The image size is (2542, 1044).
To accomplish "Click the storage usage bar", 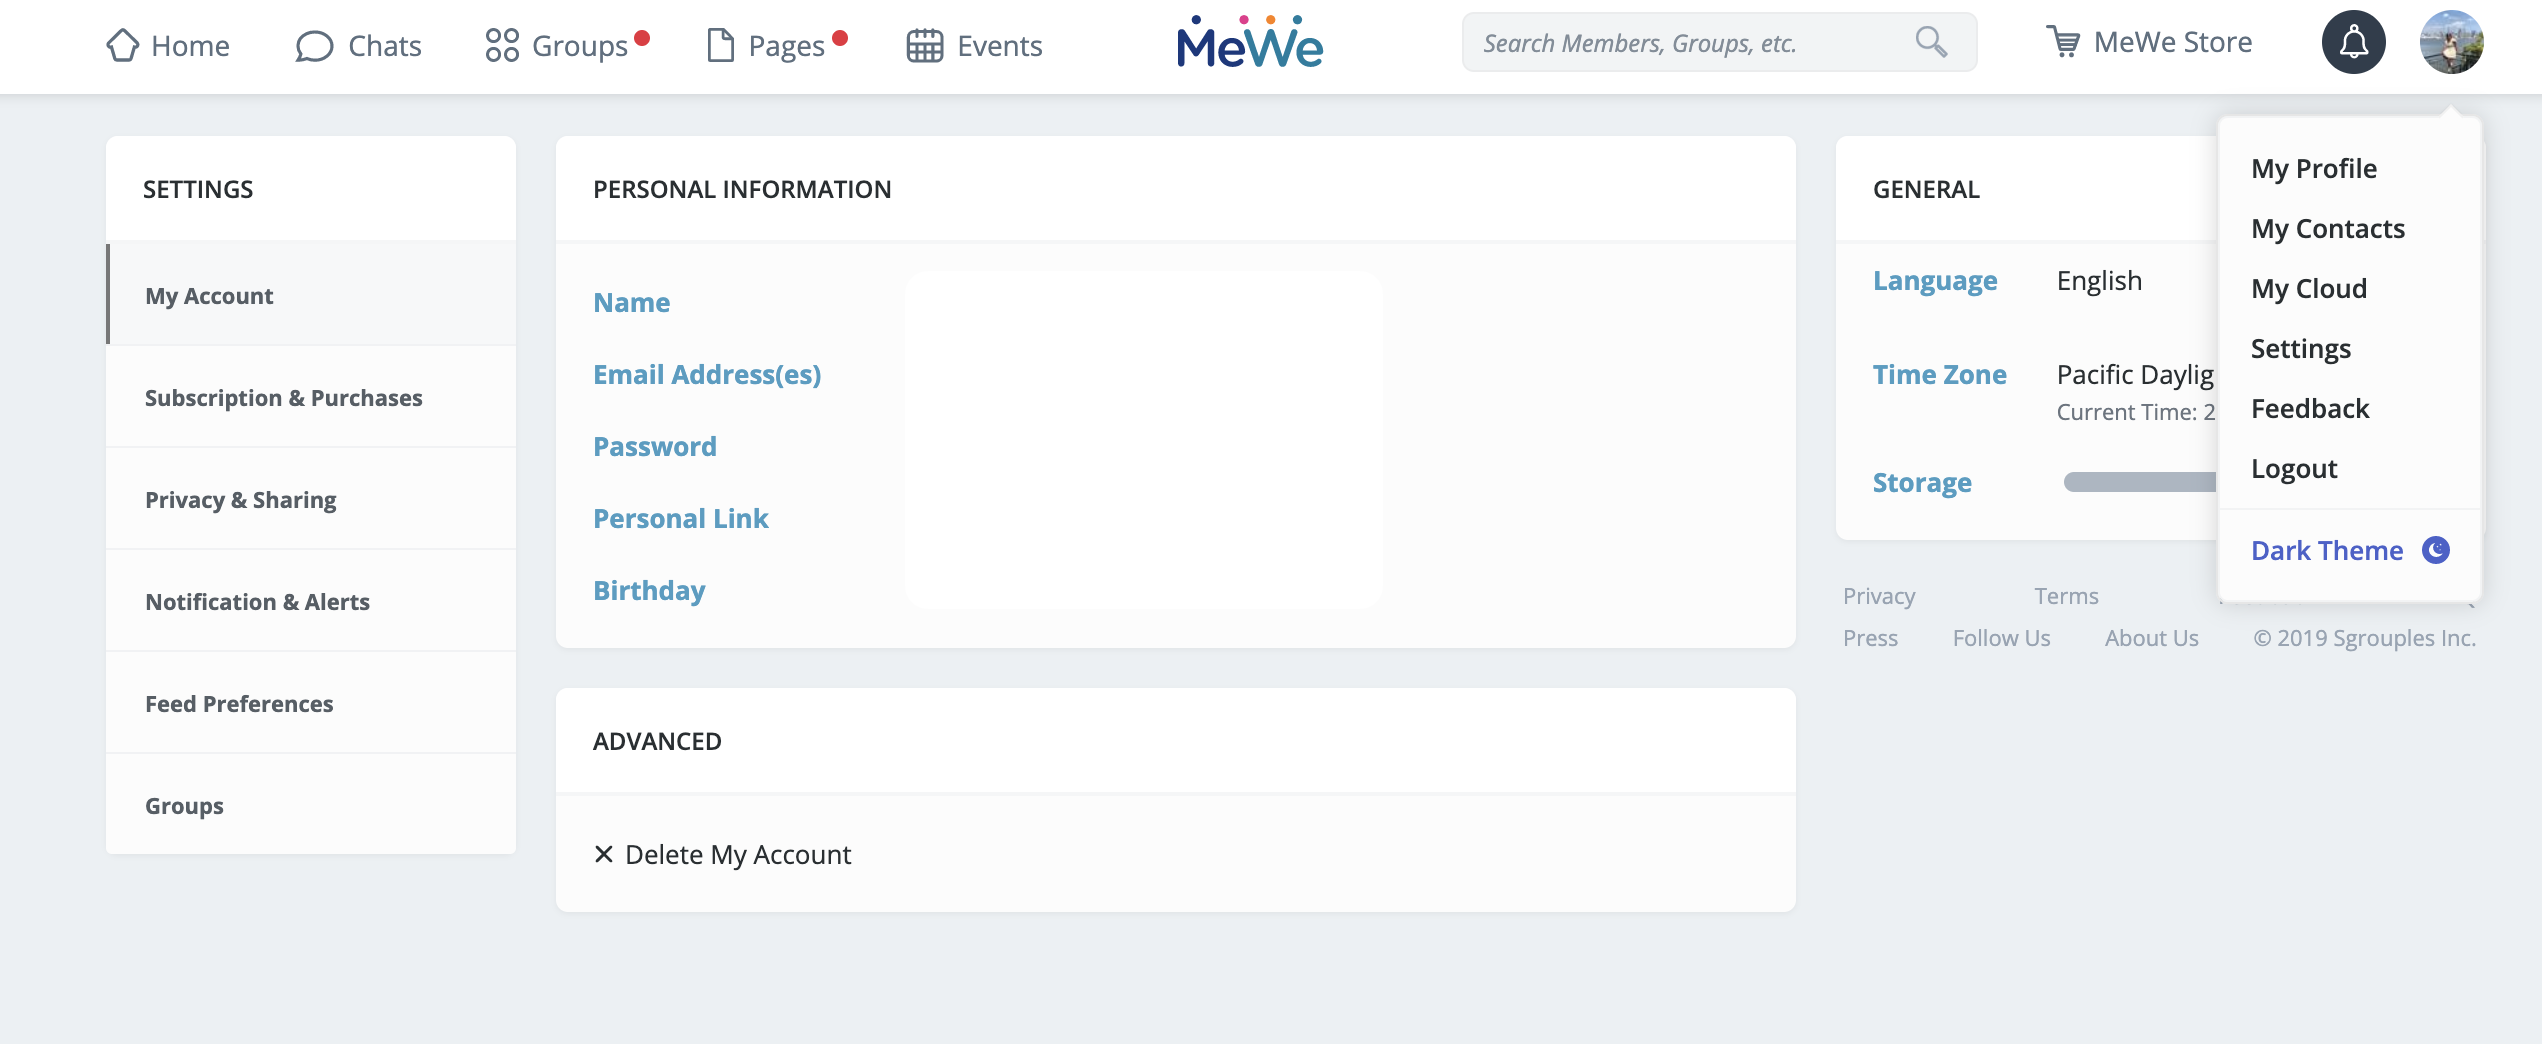I will click(x=2140, y=482).
